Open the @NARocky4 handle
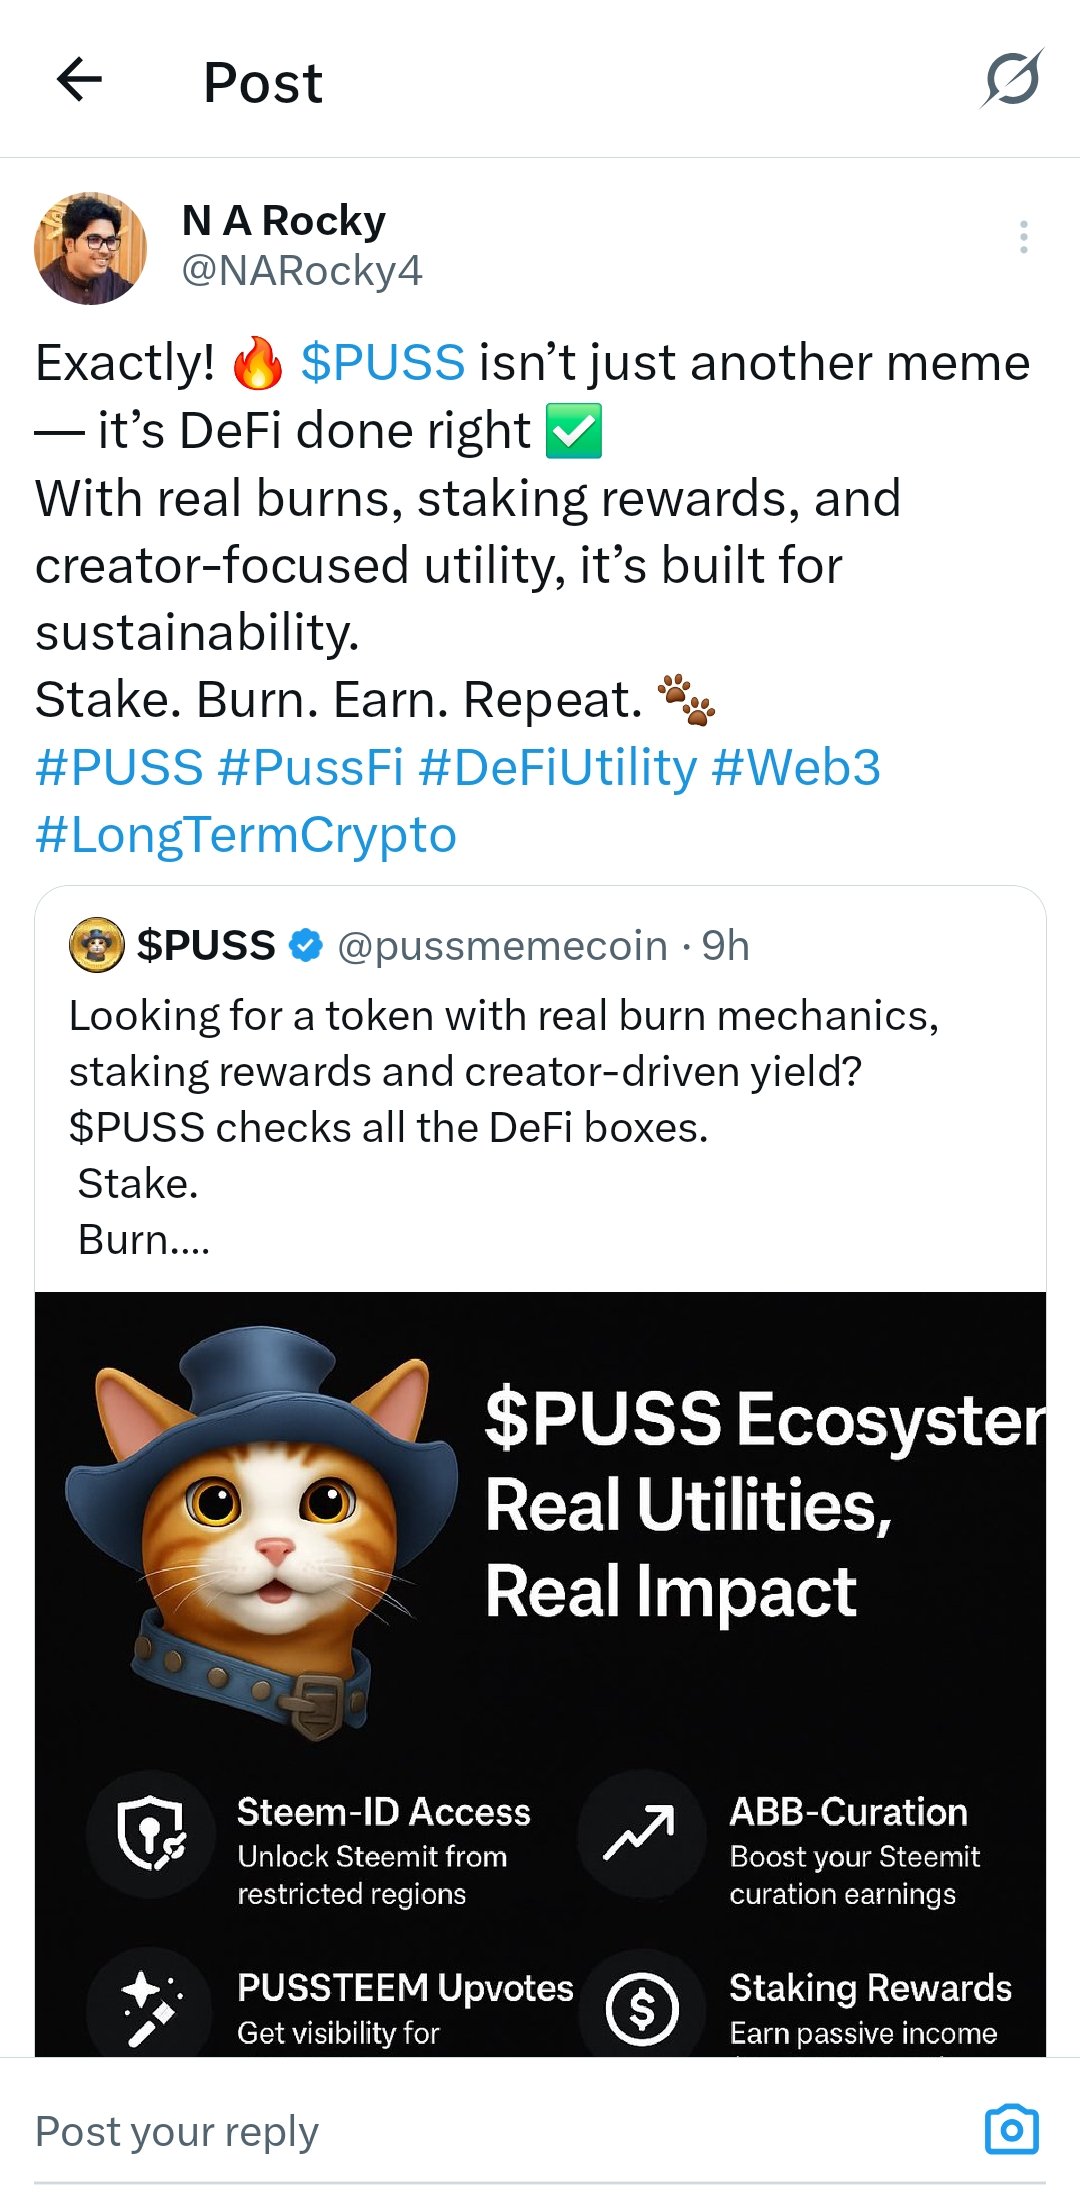Screen dimensions: 1080x2199 [x=302, y=271]
